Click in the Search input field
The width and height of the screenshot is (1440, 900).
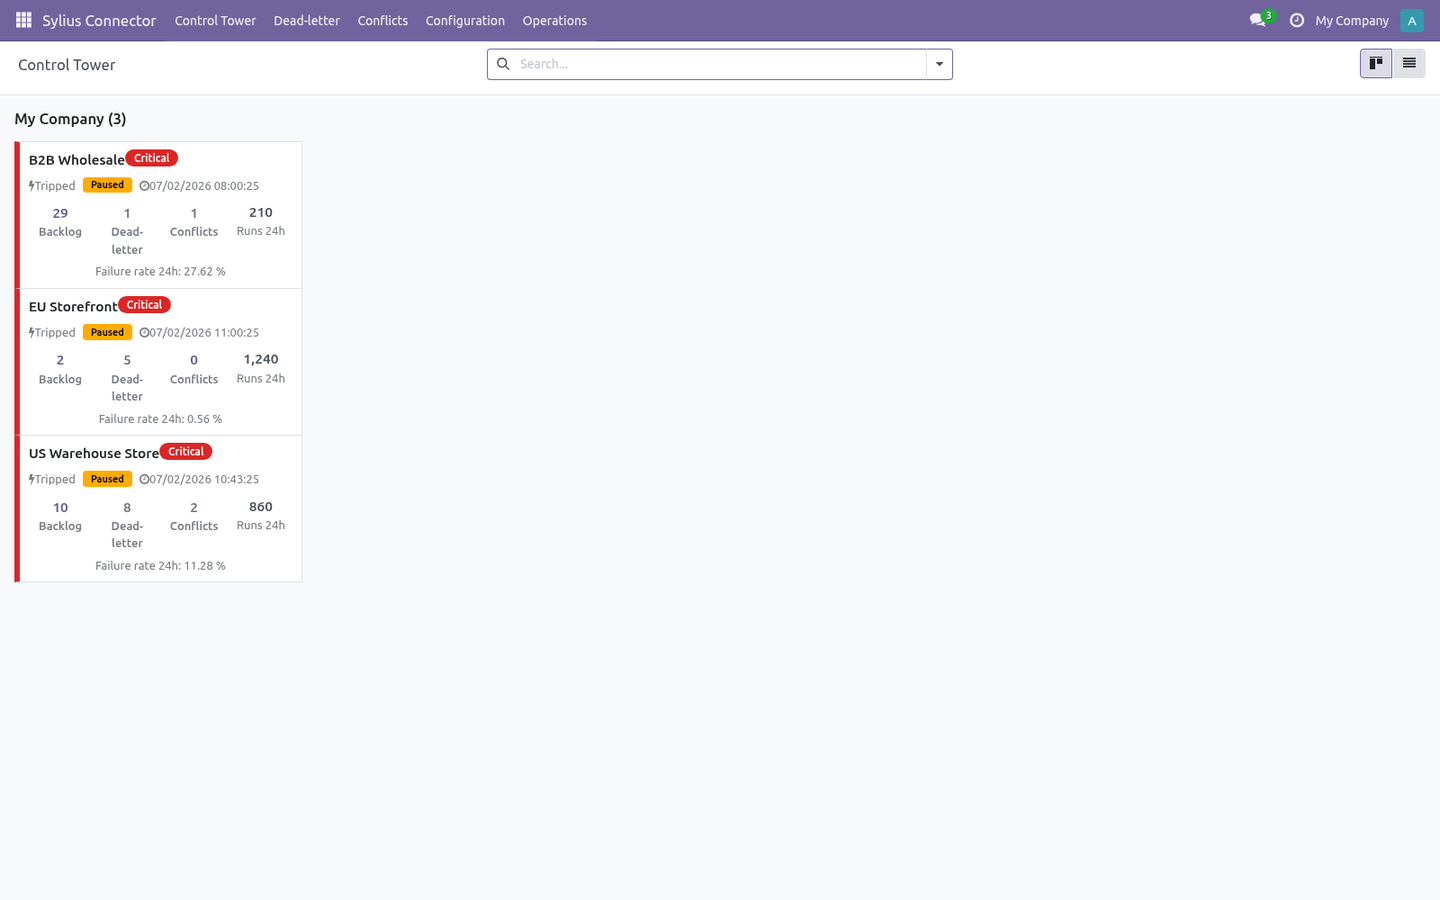pyautogui.click(x=720, y=64)
